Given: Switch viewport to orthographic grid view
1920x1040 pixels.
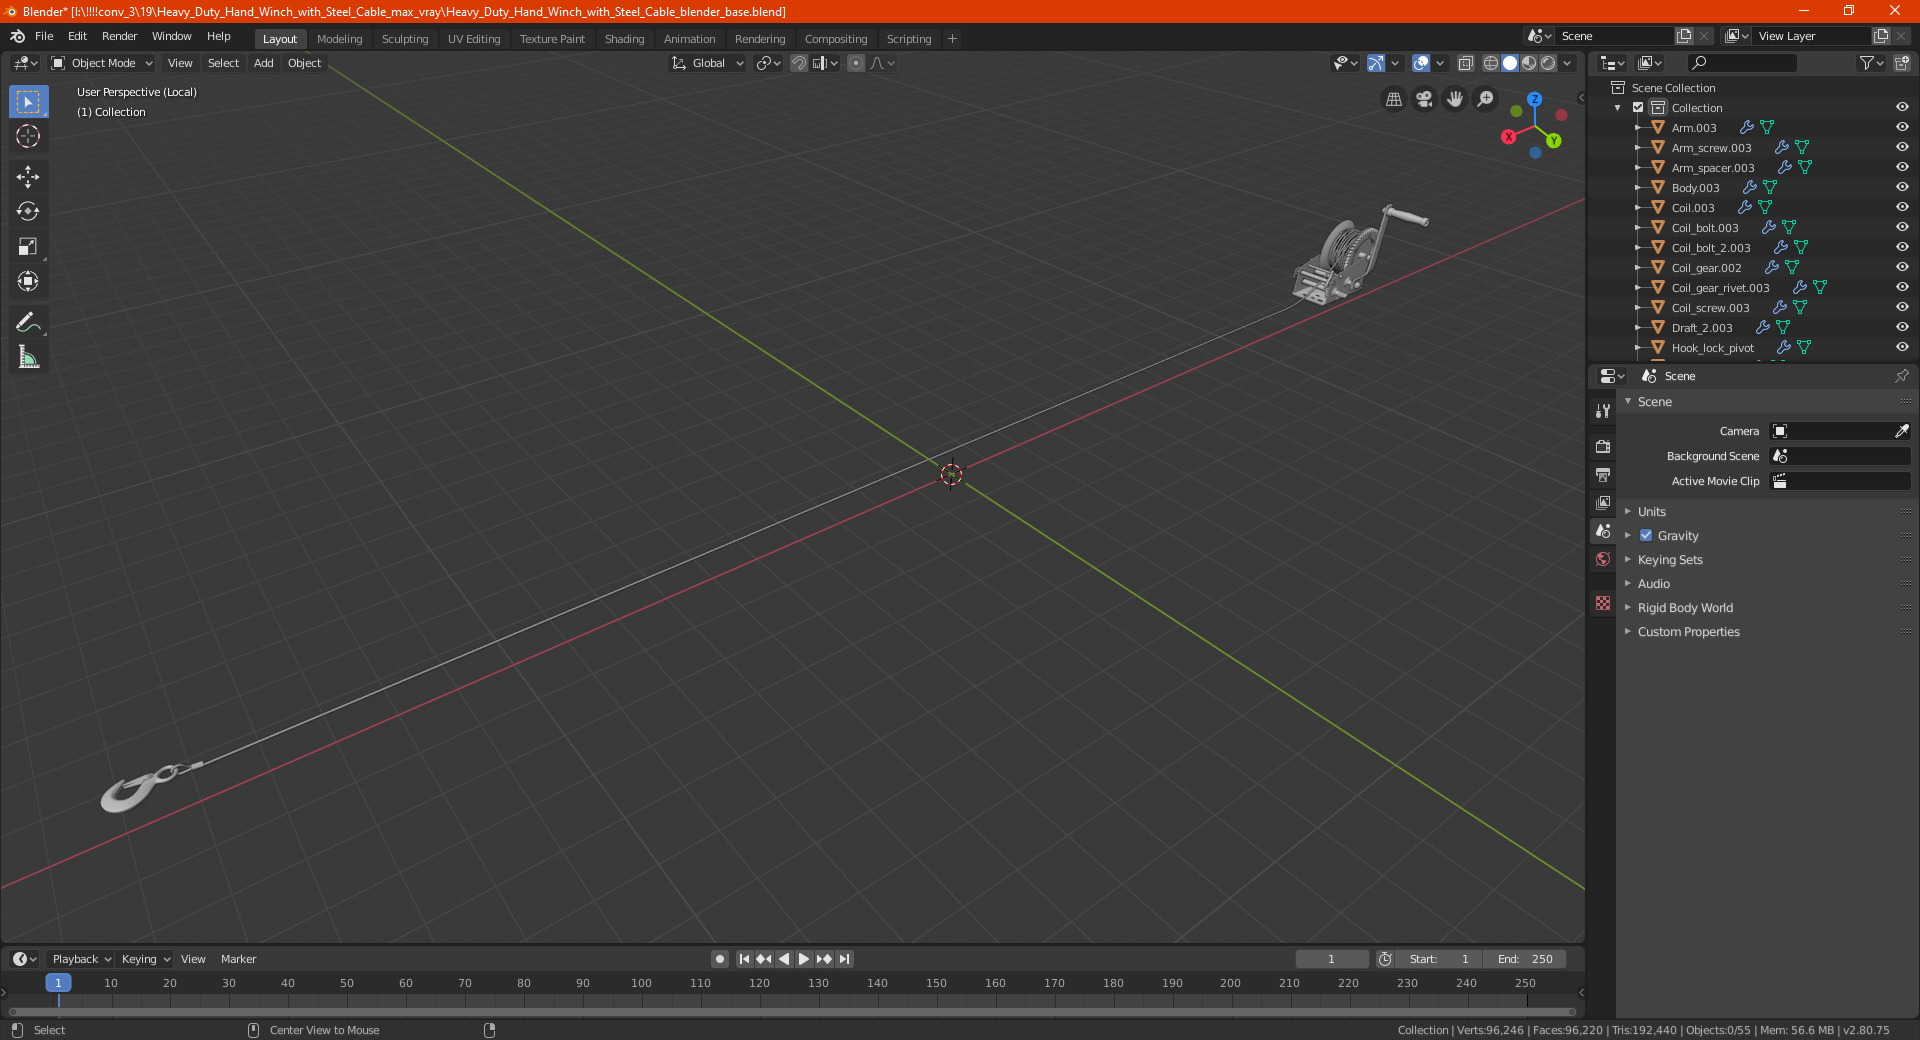Looking at the screenshot, I should point(1393,99).
